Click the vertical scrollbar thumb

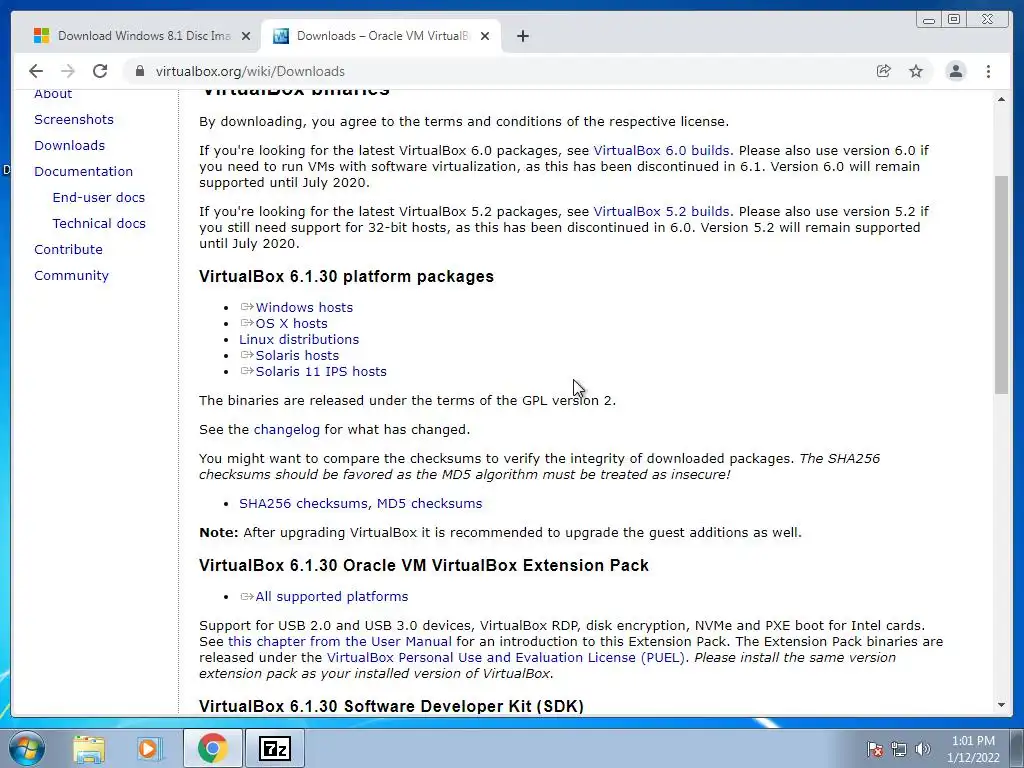(x=1001, y=285)
